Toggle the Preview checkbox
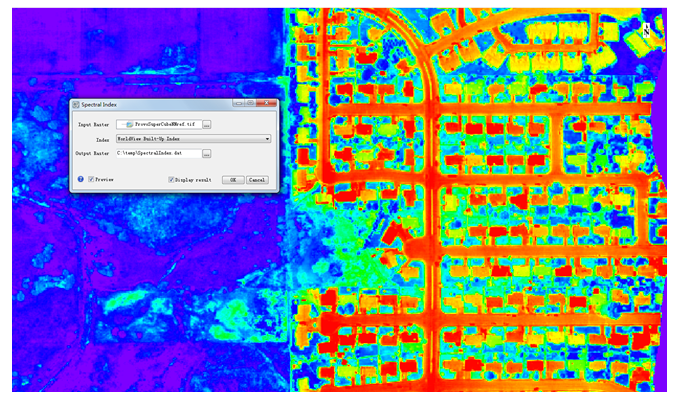684x399 pixels. 91,179
